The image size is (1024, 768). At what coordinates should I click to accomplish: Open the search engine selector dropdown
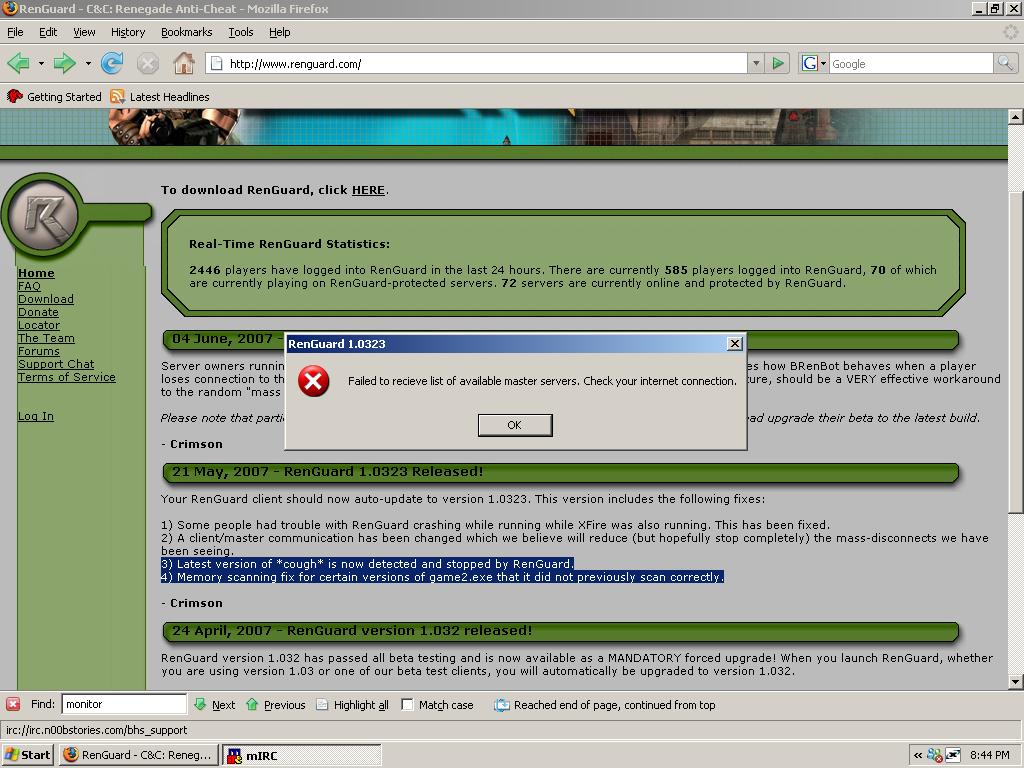pyautogui.click(x=814, y=63)
